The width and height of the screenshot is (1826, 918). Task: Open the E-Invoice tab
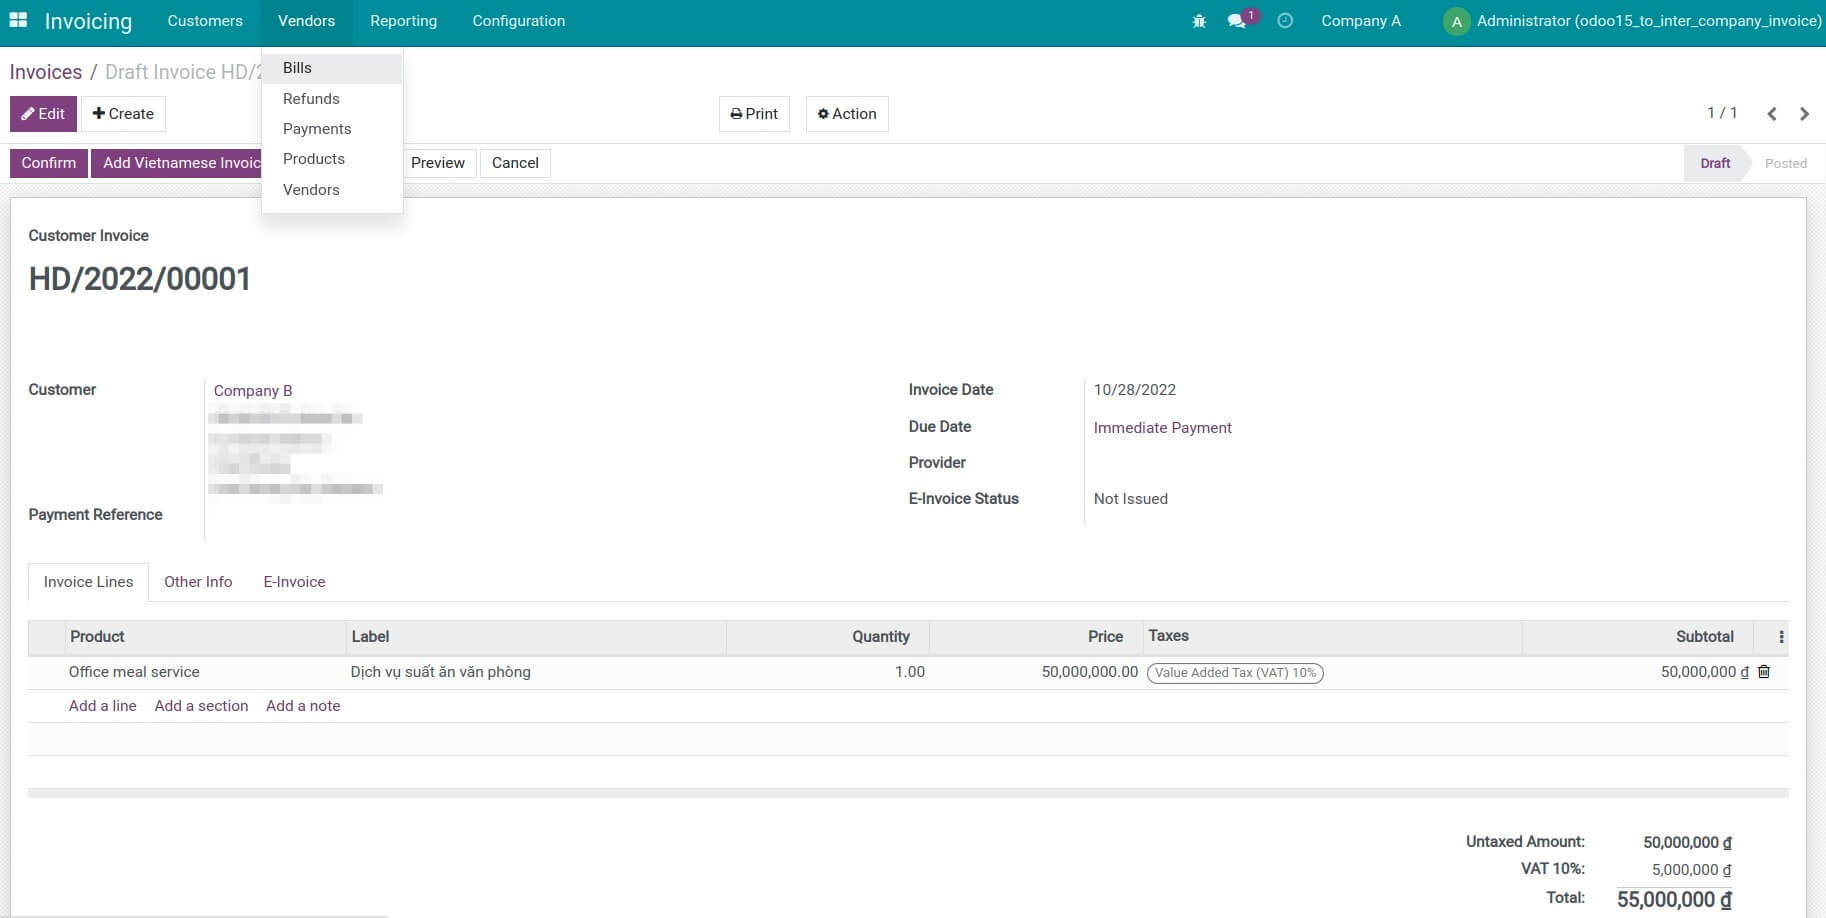pos(294,581)
